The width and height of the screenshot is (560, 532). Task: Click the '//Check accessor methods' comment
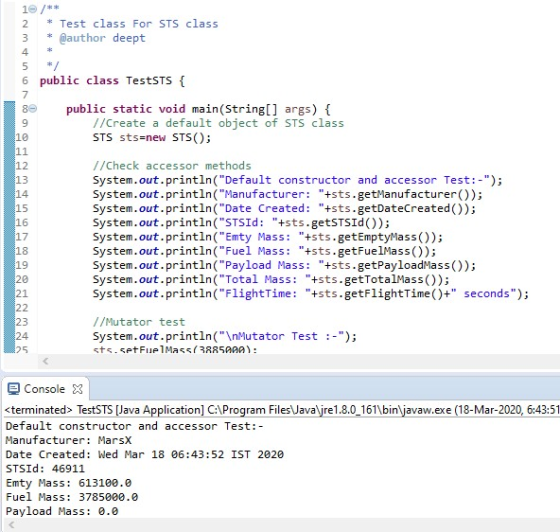[x=172, y=166]
